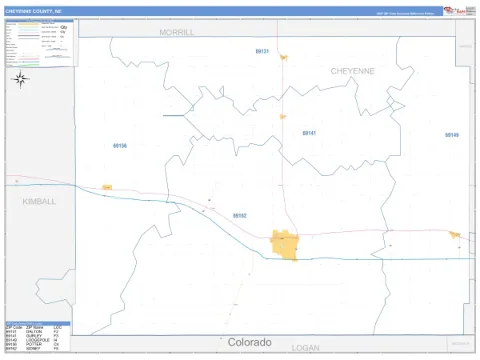Click the orange Potter town marker below 69156
This screenshot has height=360, width=480.
tap(107, 187)
